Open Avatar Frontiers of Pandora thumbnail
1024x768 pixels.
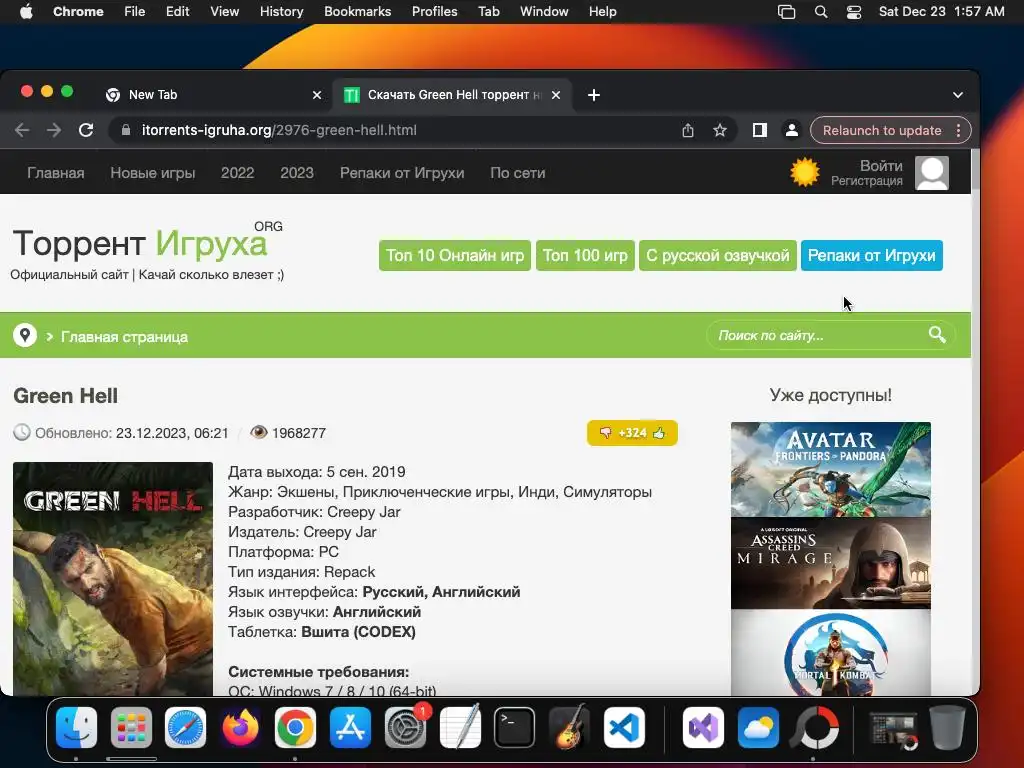pyautogui.click(x=830, y=469)
